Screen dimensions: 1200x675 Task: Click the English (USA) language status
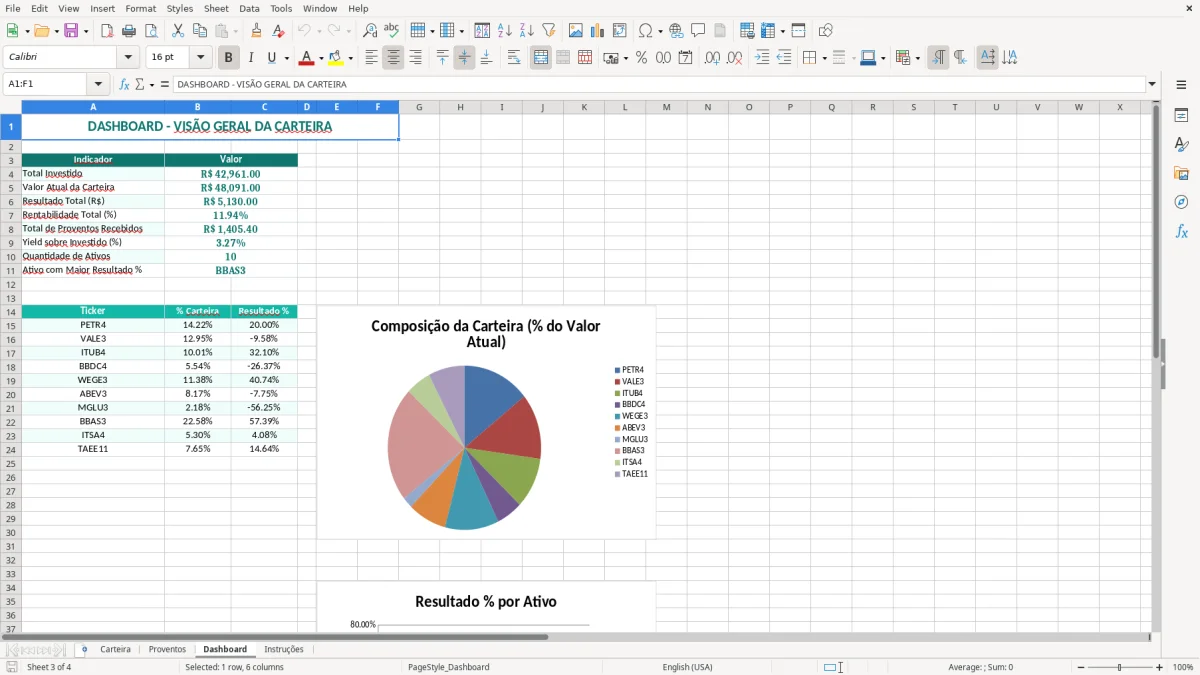tap(687, 667)
